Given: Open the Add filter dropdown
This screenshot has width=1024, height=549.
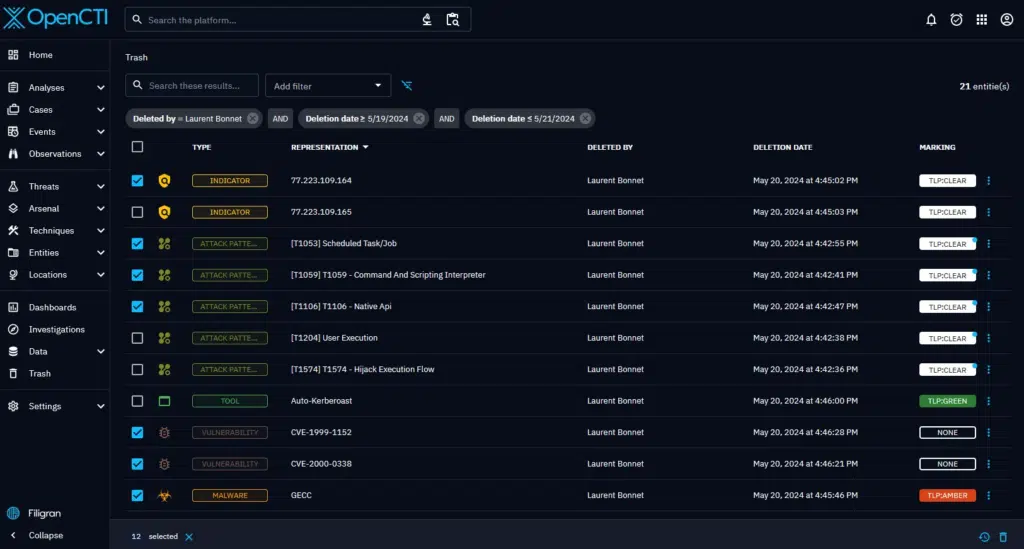Looking at the screenshot, I should [x=328, y=86].
